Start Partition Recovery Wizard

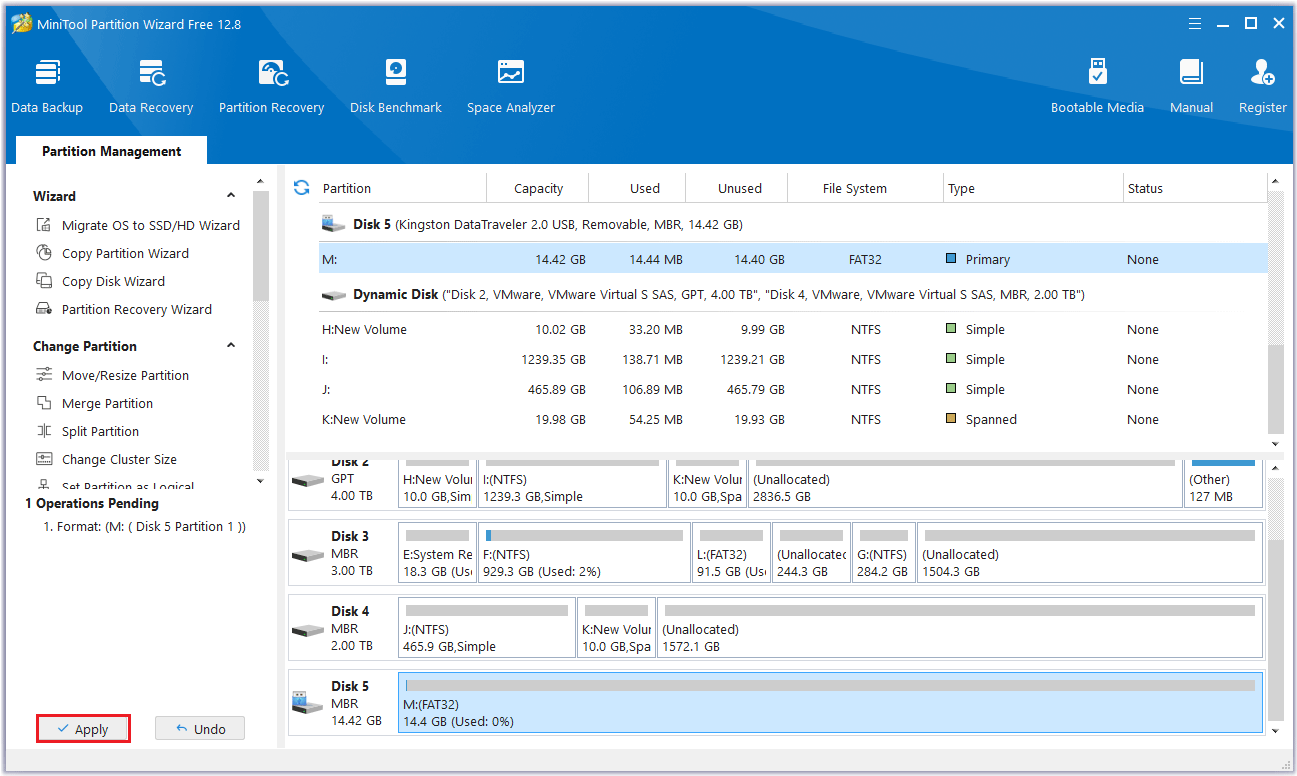click(x=136, y=309)
